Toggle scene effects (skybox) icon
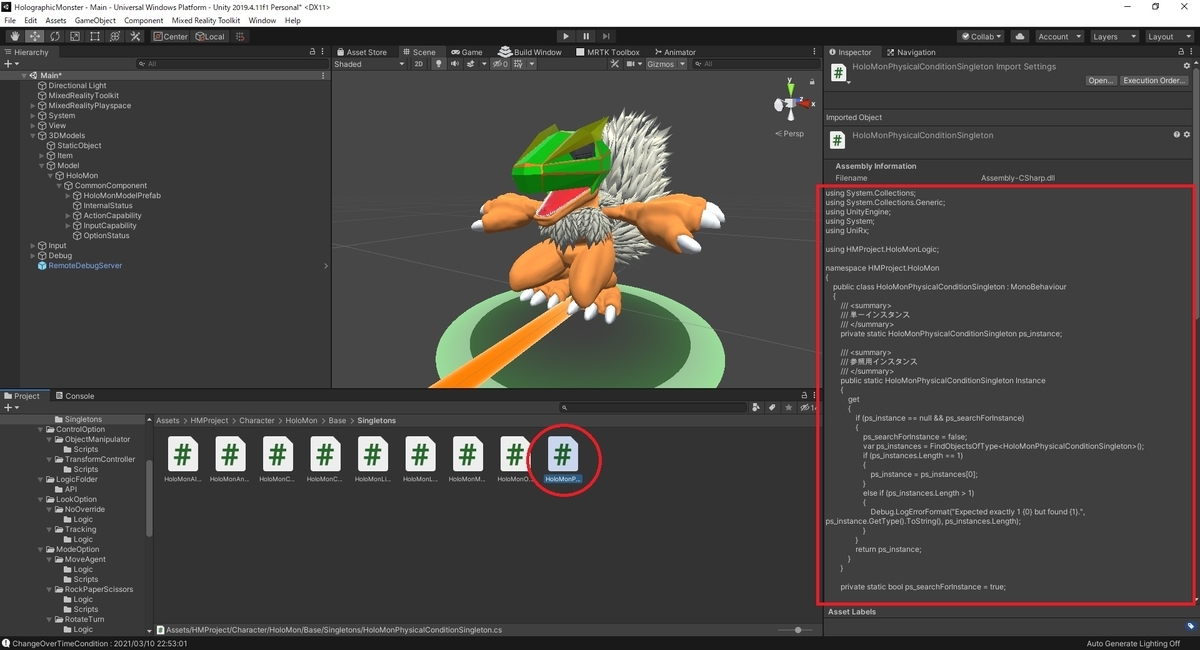Screen dimensions: 1200x650 pos(472,64)
